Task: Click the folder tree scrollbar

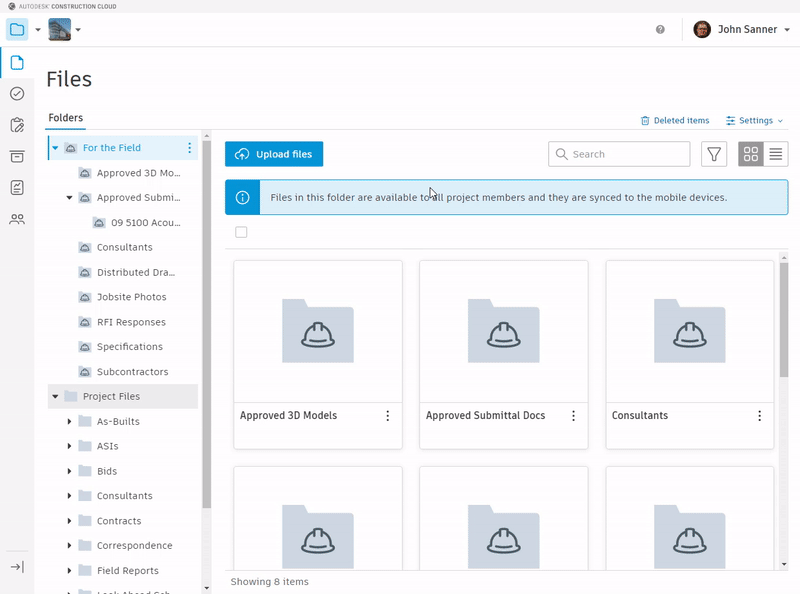Action: tap(207, 324)
